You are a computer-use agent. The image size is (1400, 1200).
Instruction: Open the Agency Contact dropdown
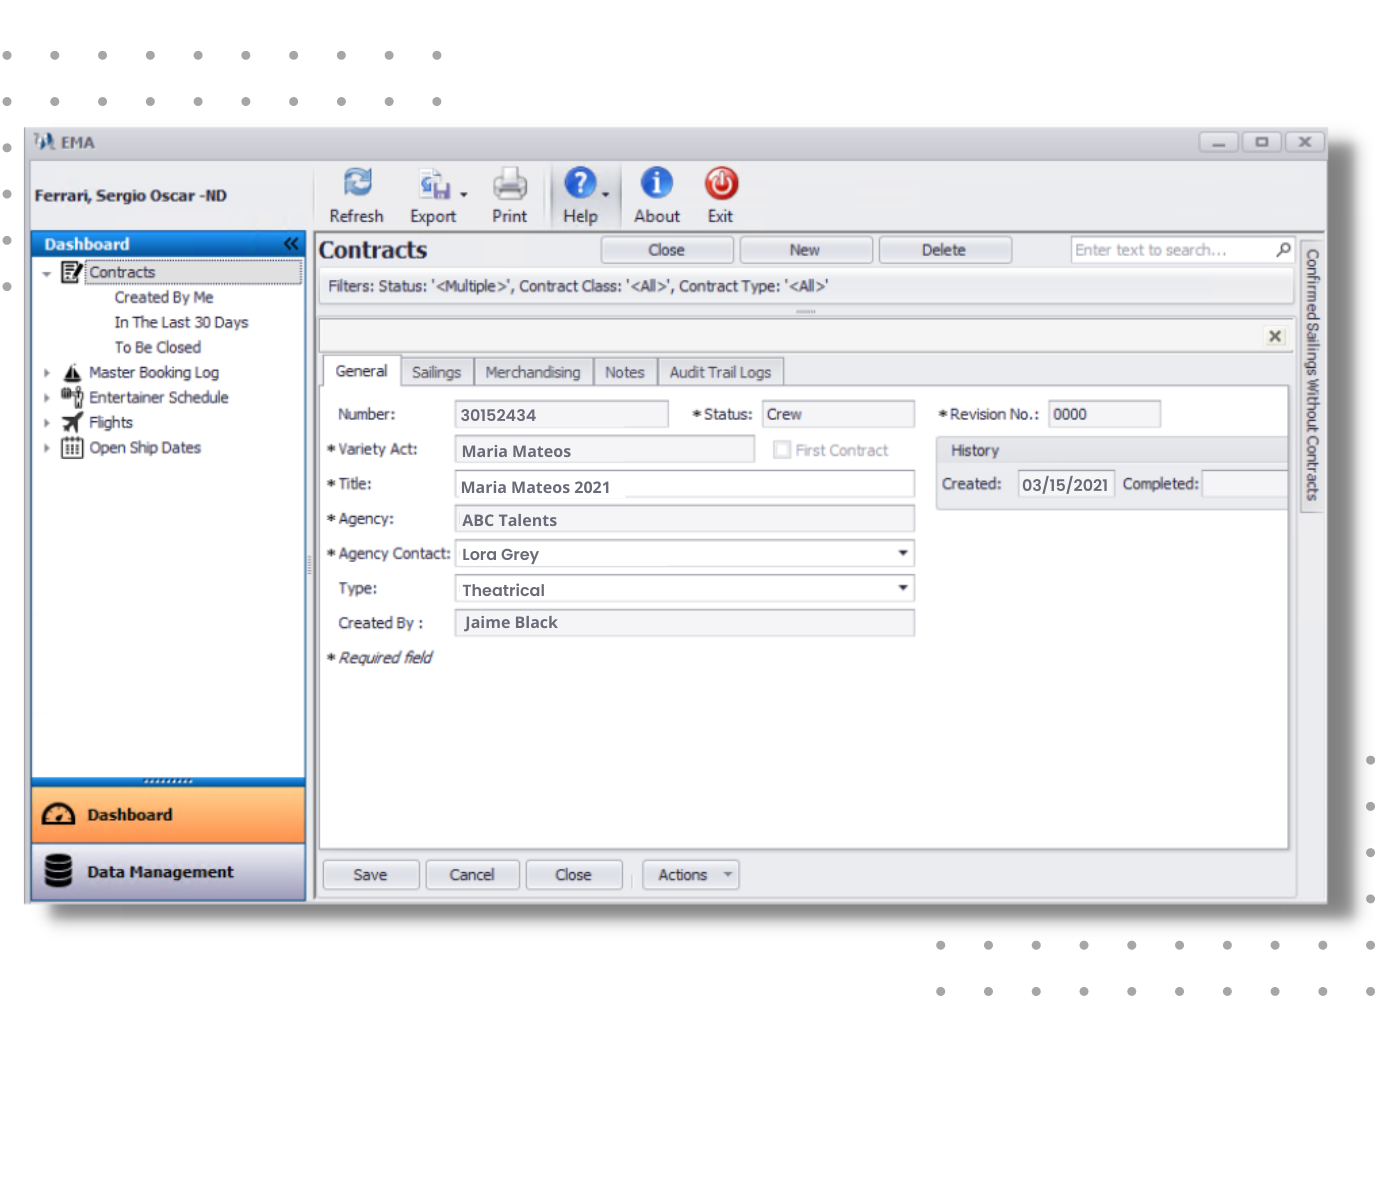pos(903,553)
